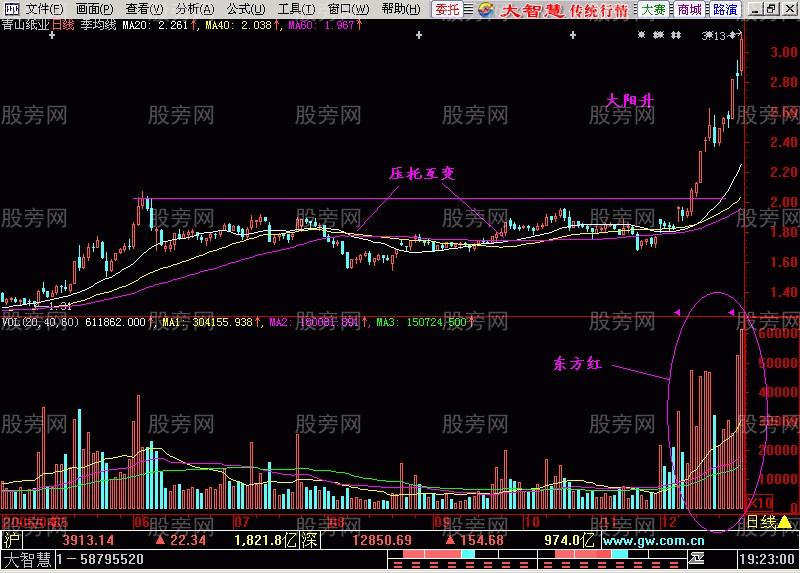Click the 大阳升 annotation text

pyautogui.click(x=630, y=101)
